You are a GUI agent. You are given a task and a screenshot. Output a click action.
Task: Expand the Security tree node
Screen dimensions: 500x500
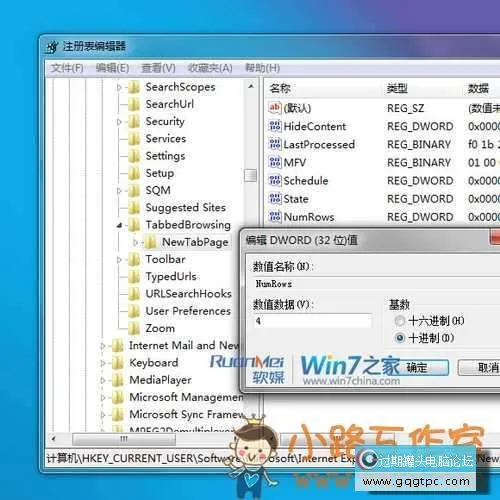119,122
